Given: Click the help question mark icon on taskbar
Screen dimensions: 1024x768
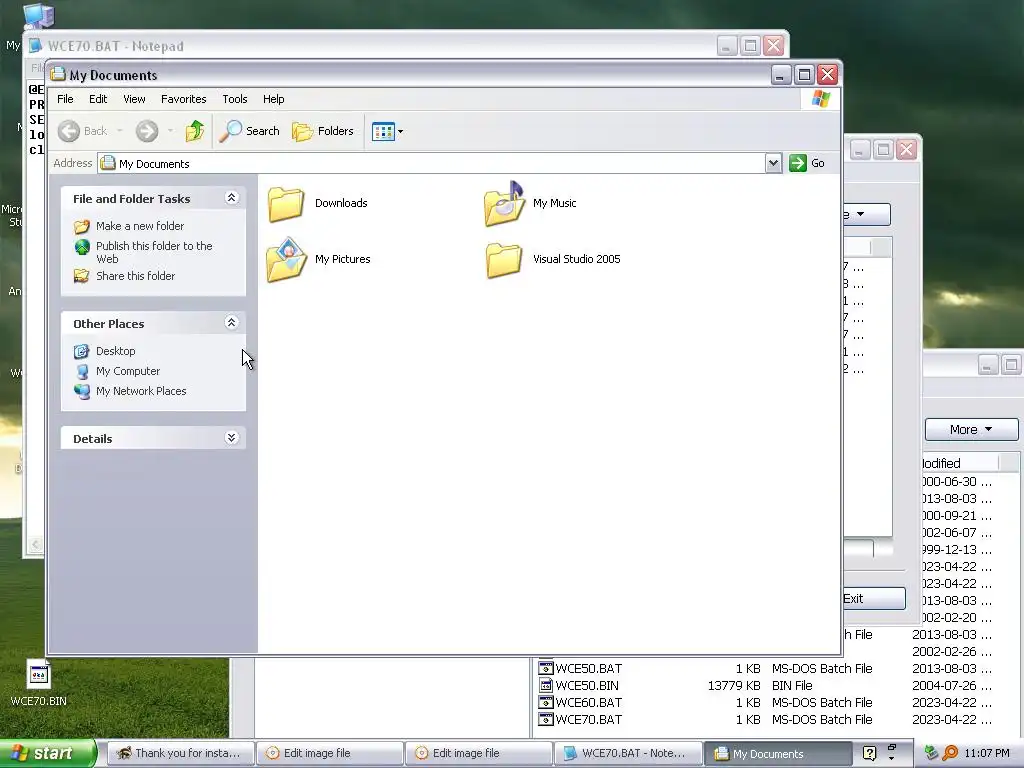Looking at the screenshot, I should (x=869, y=754).
